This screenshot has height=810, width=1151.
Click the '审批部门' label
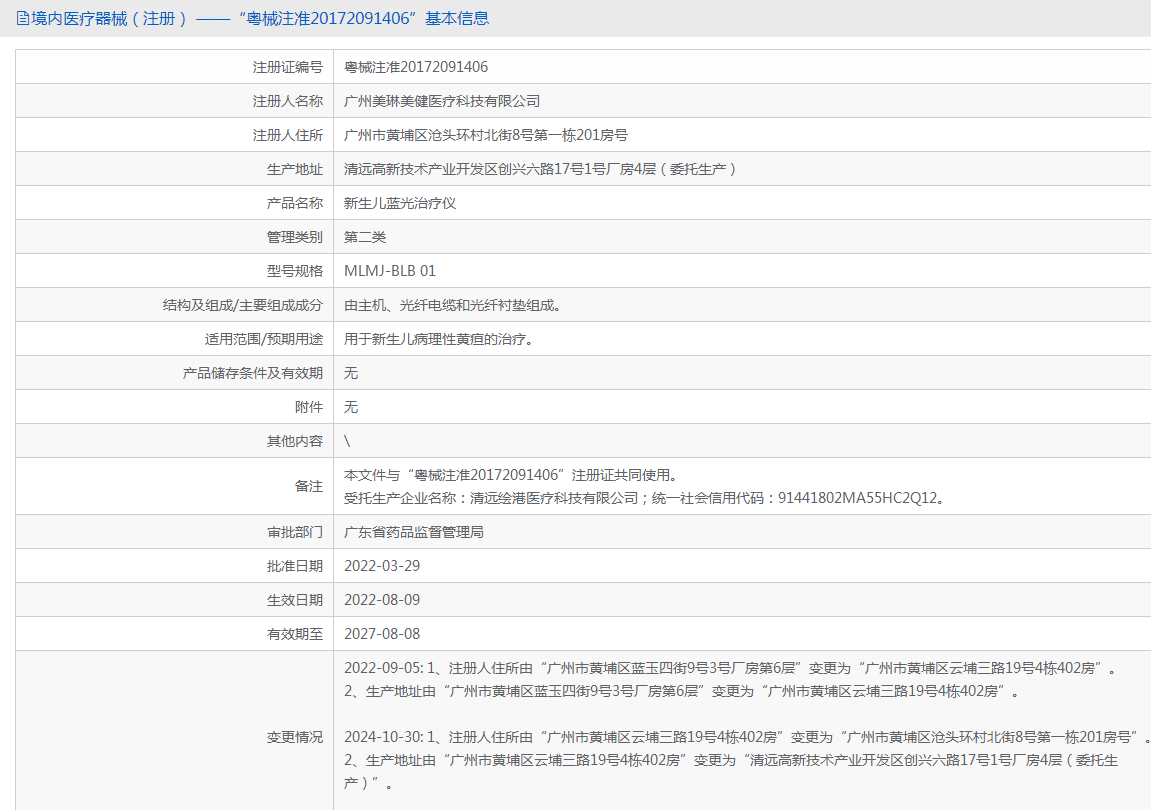[x=294, y=532]
